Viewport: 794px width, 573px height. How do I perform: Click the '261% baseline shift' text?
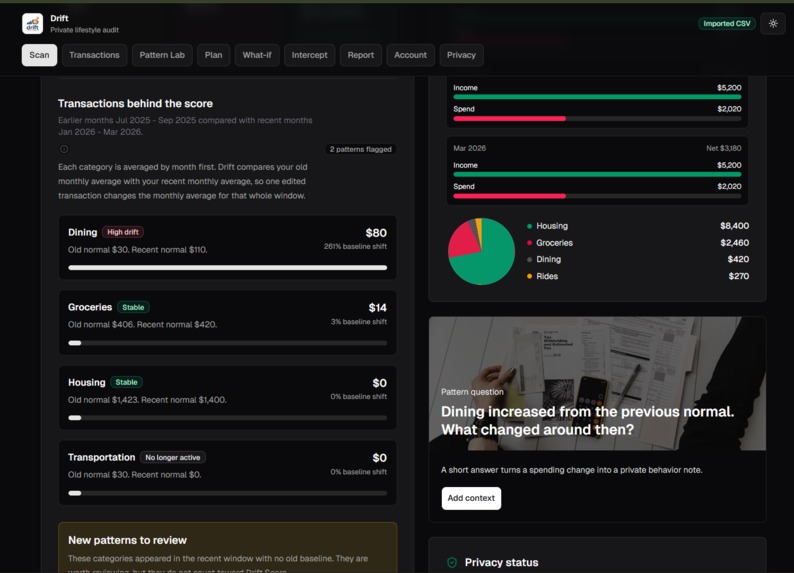tap(355, 247)
